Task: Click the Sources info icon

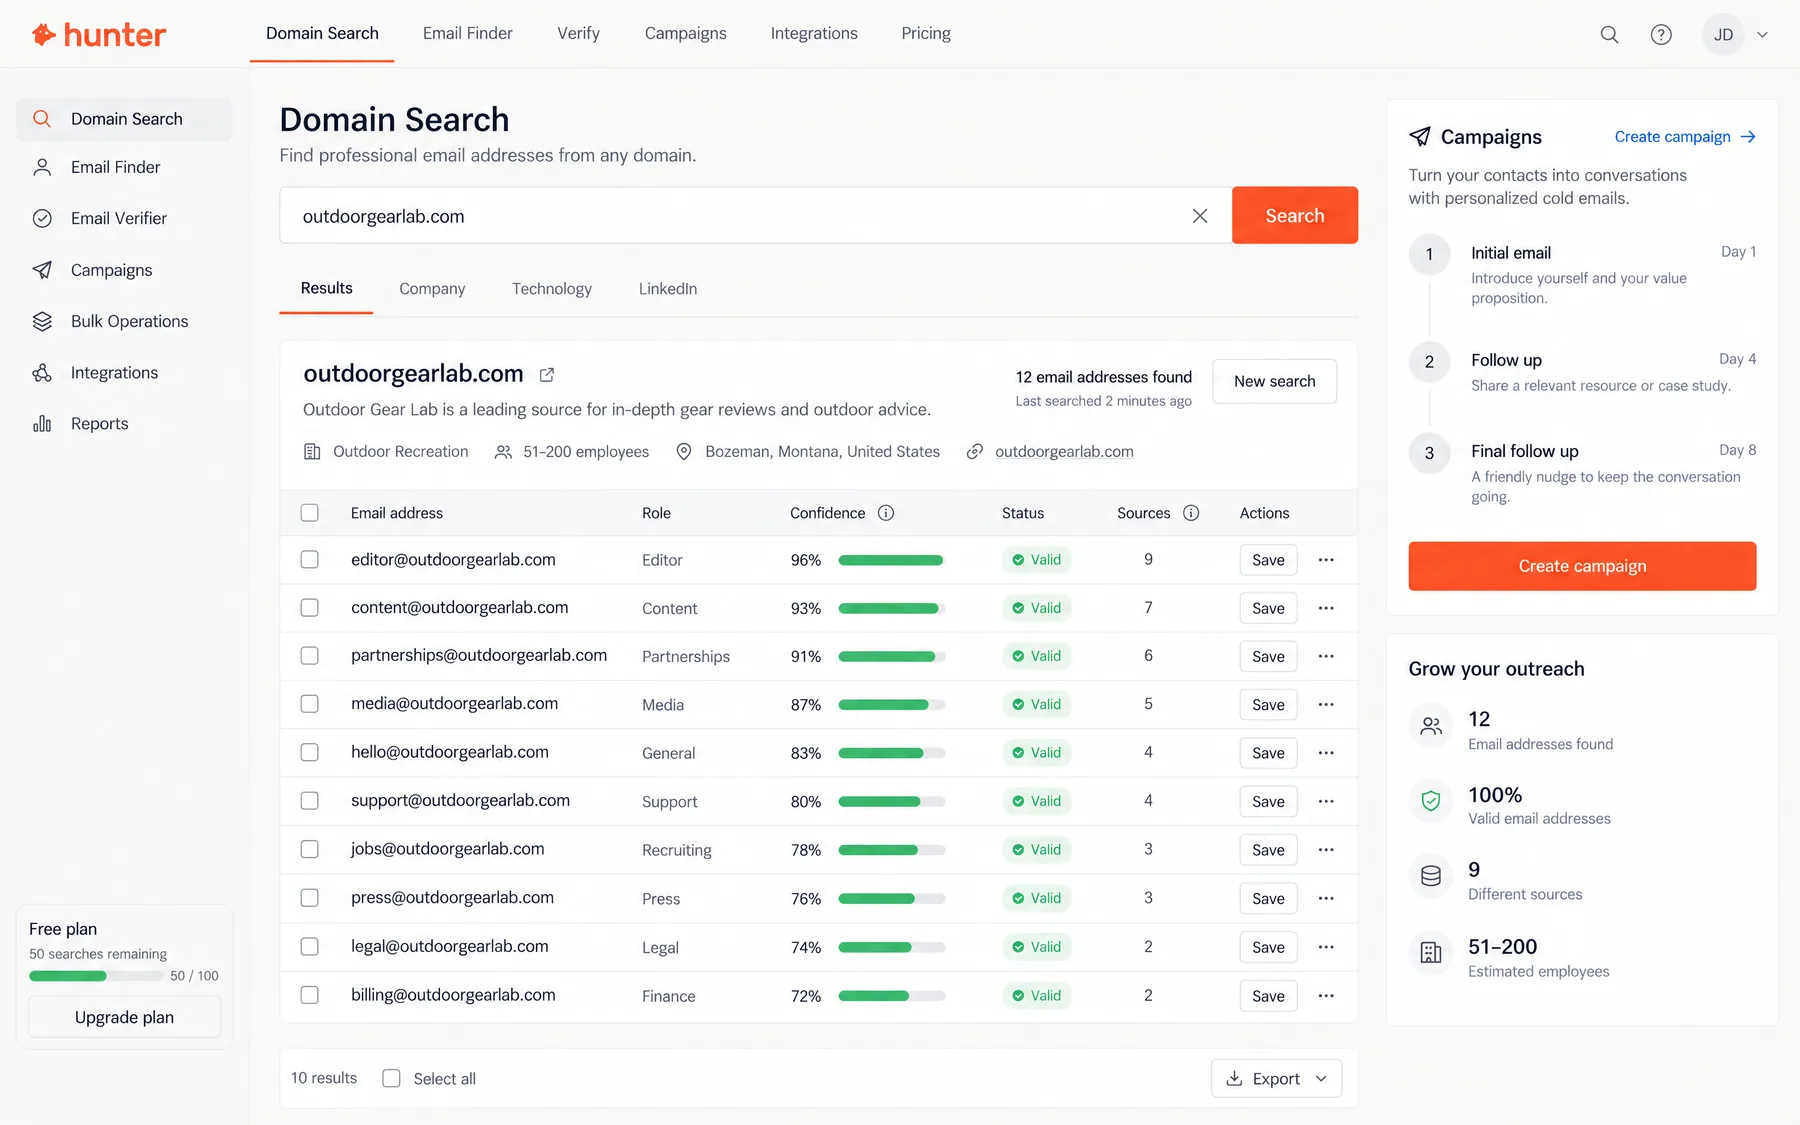Action: 1191,513
